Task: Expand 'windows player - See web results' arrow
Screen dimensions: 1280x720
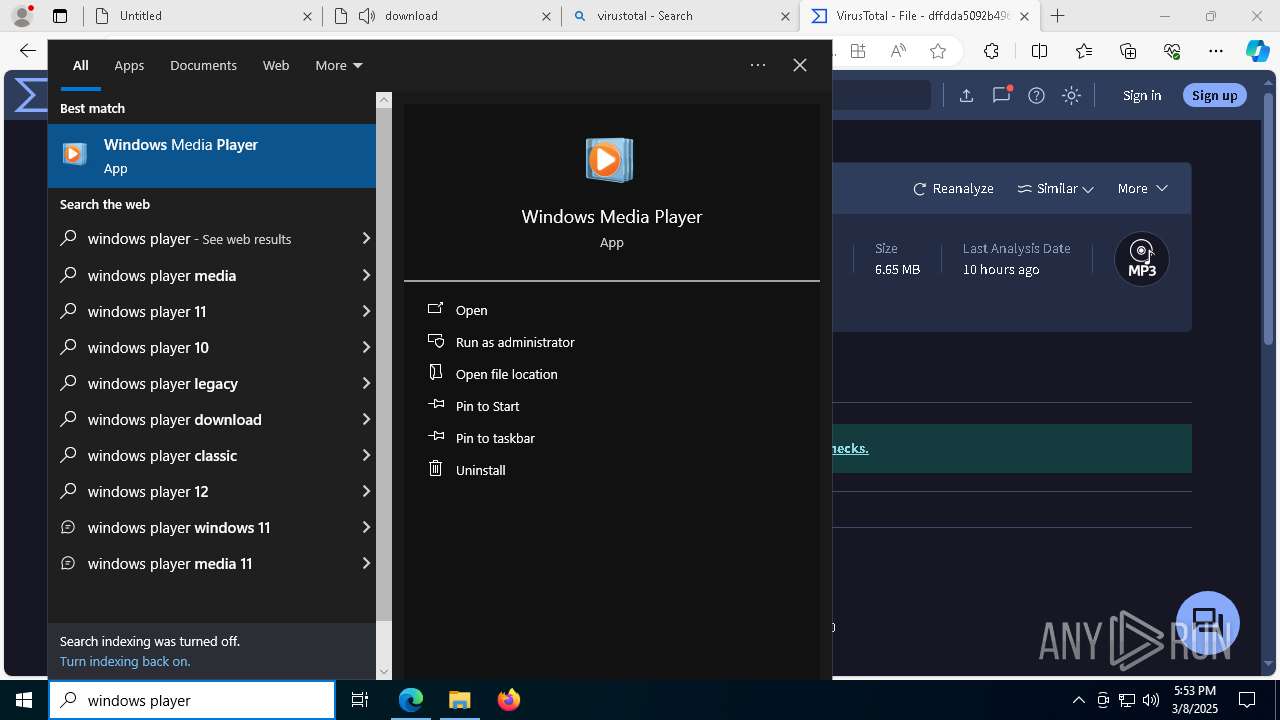Action: pyautogui.click(x=366, y=239)
